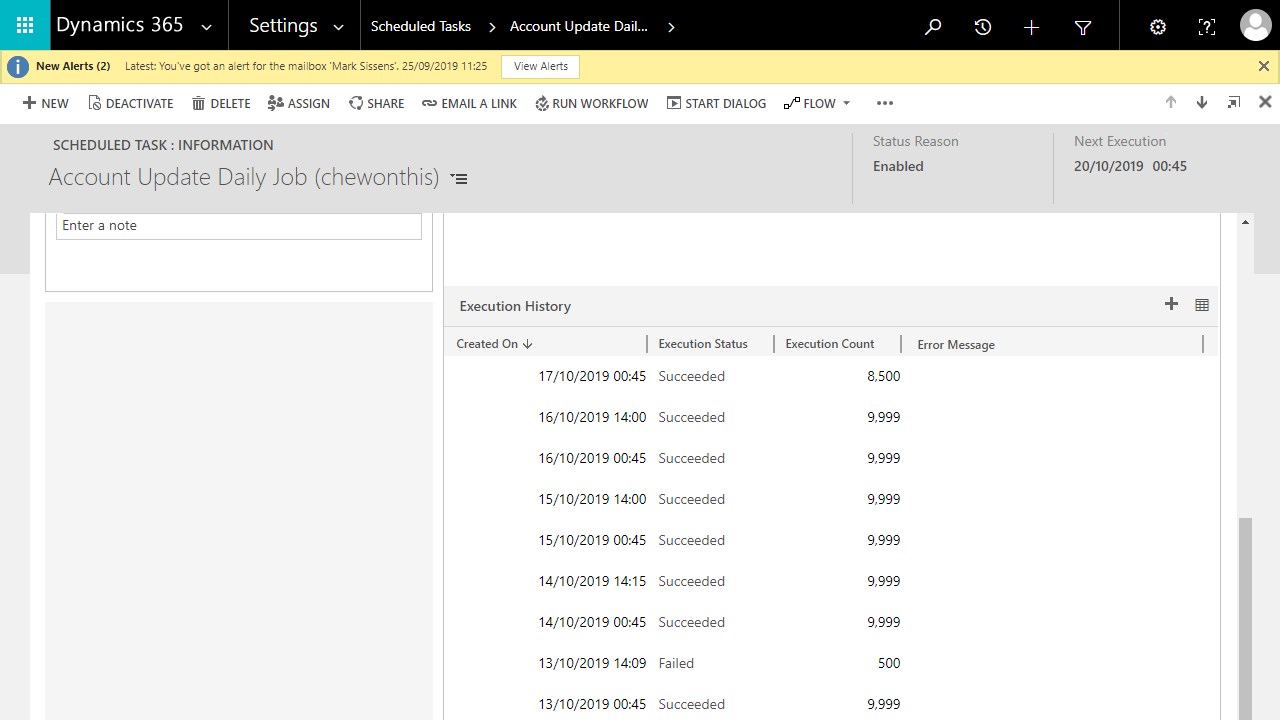This screenshot has width=1280, height=720.
Task: Click the Enter a note field
Action: click(239, 226)
